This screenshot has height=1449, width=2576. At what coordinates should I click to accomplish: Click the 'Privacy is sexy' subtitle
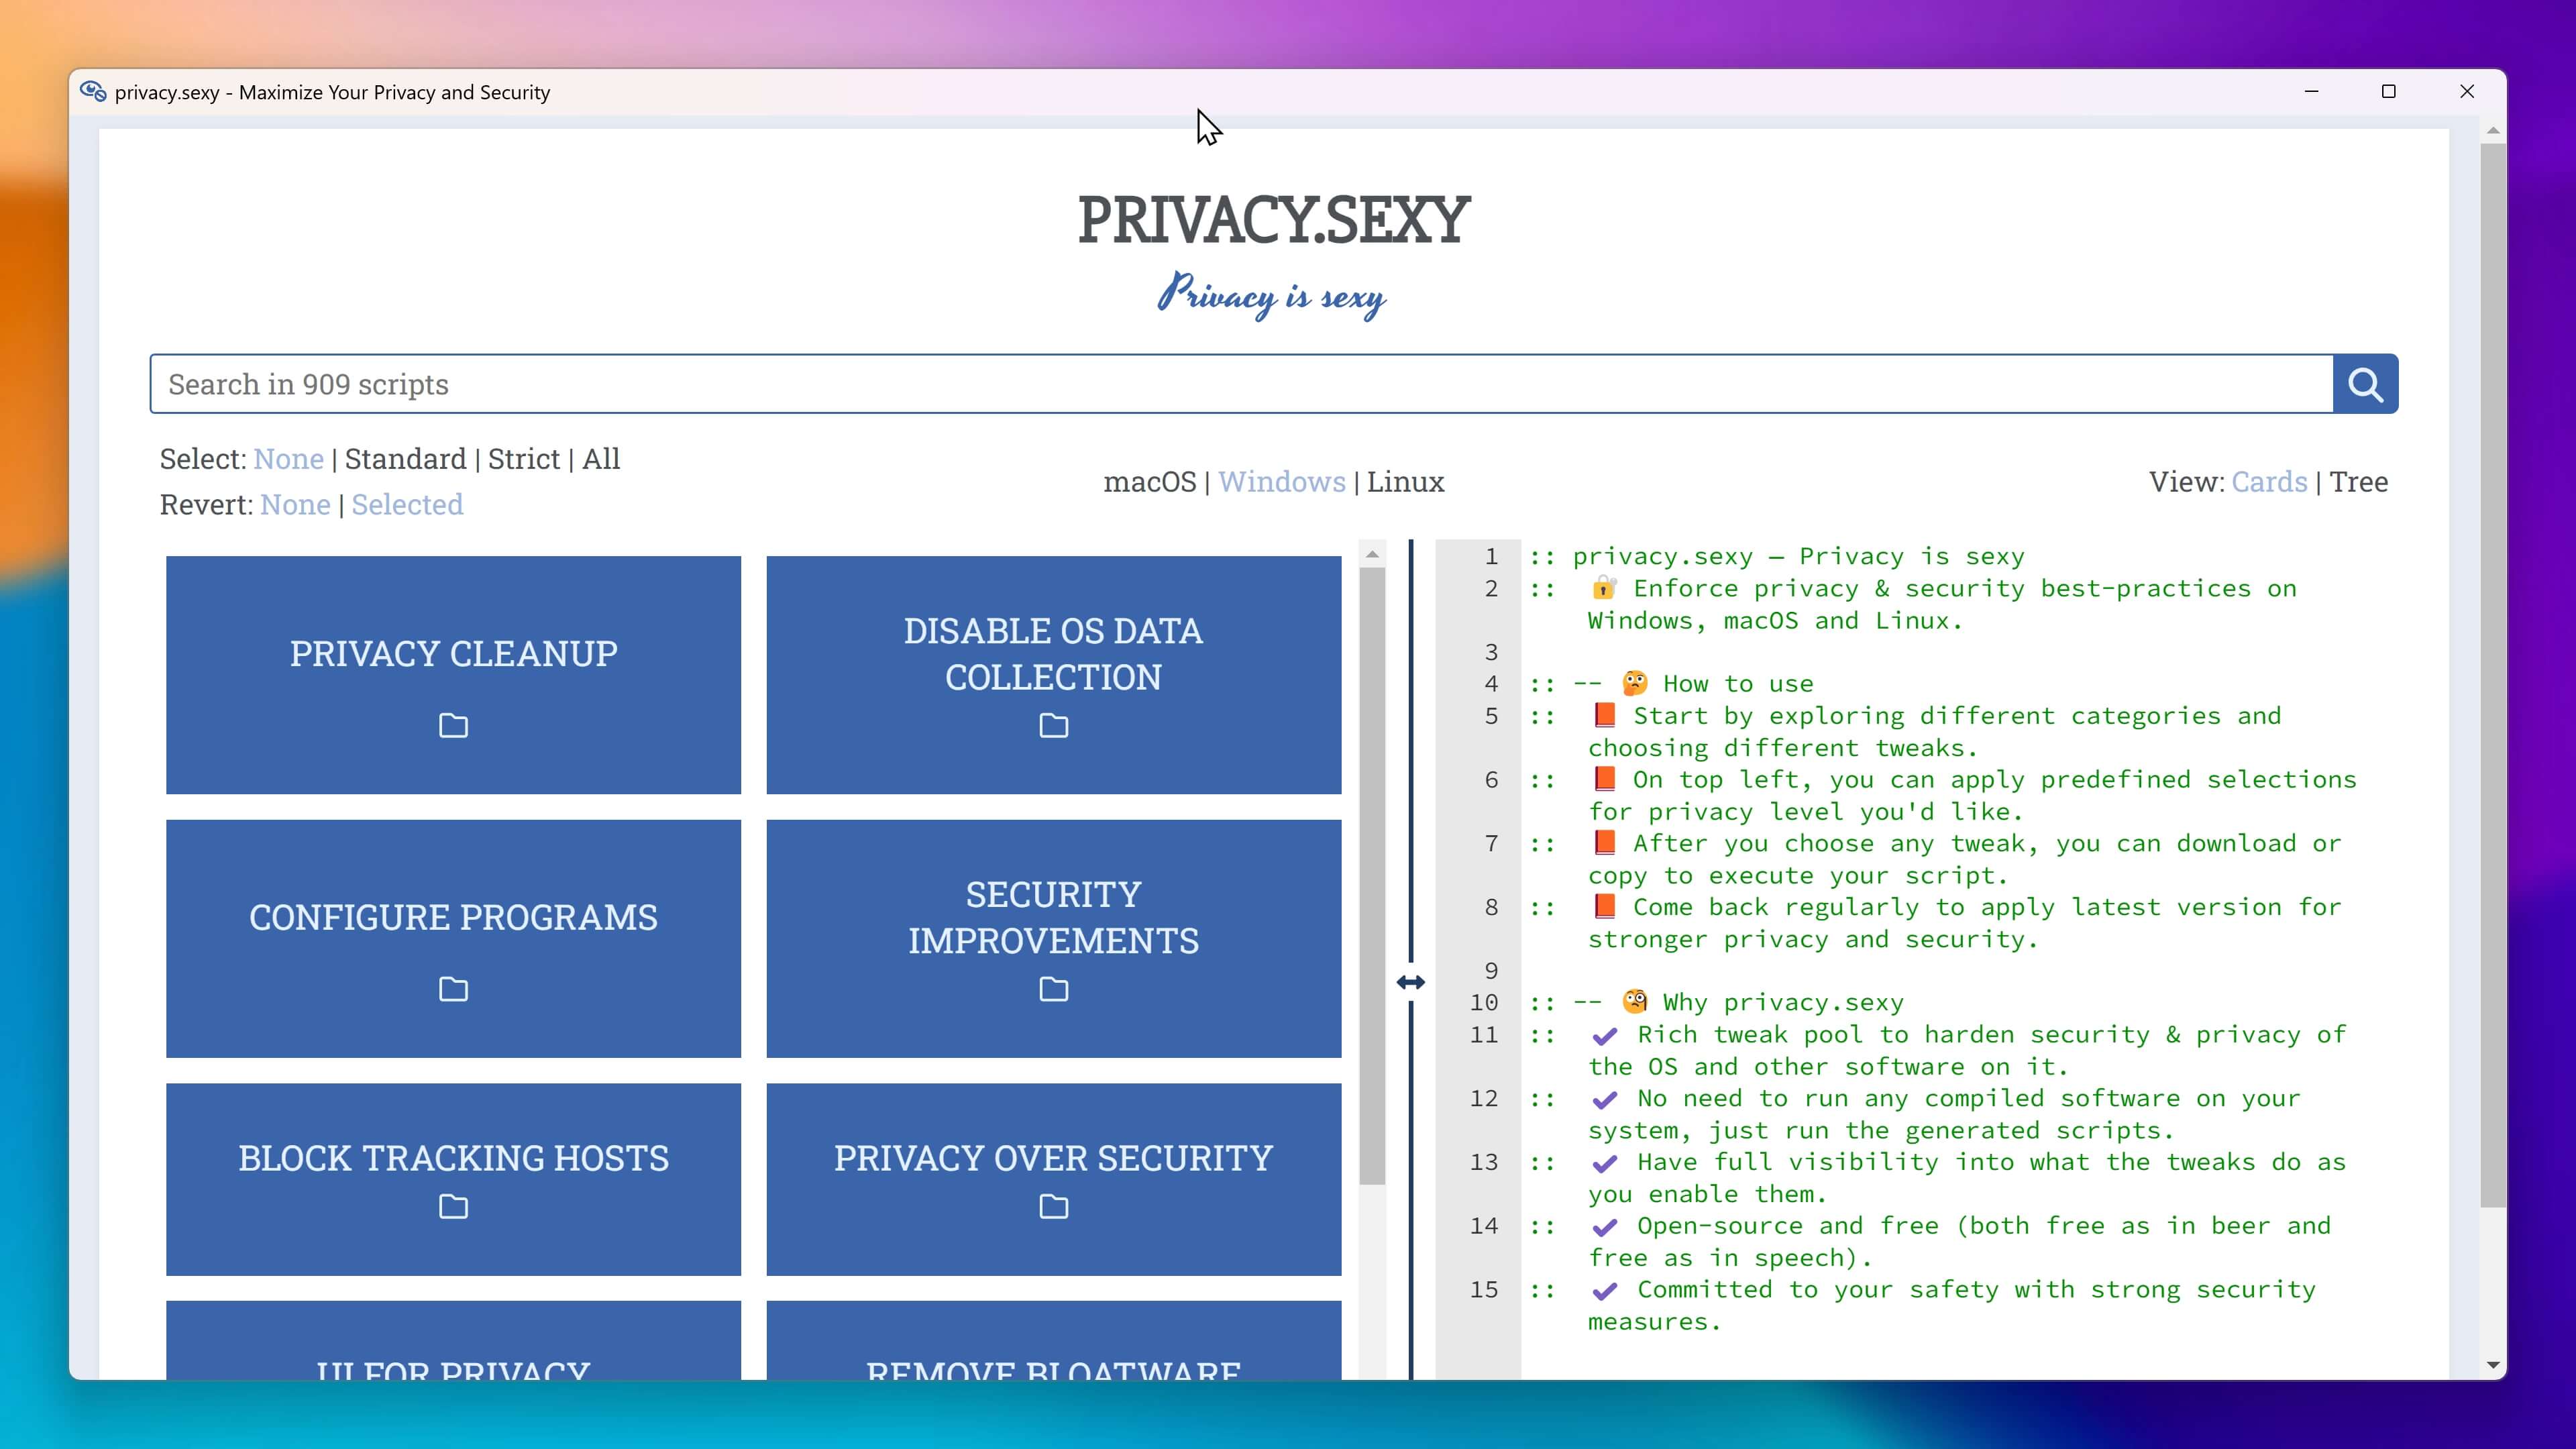point(1271,296)
